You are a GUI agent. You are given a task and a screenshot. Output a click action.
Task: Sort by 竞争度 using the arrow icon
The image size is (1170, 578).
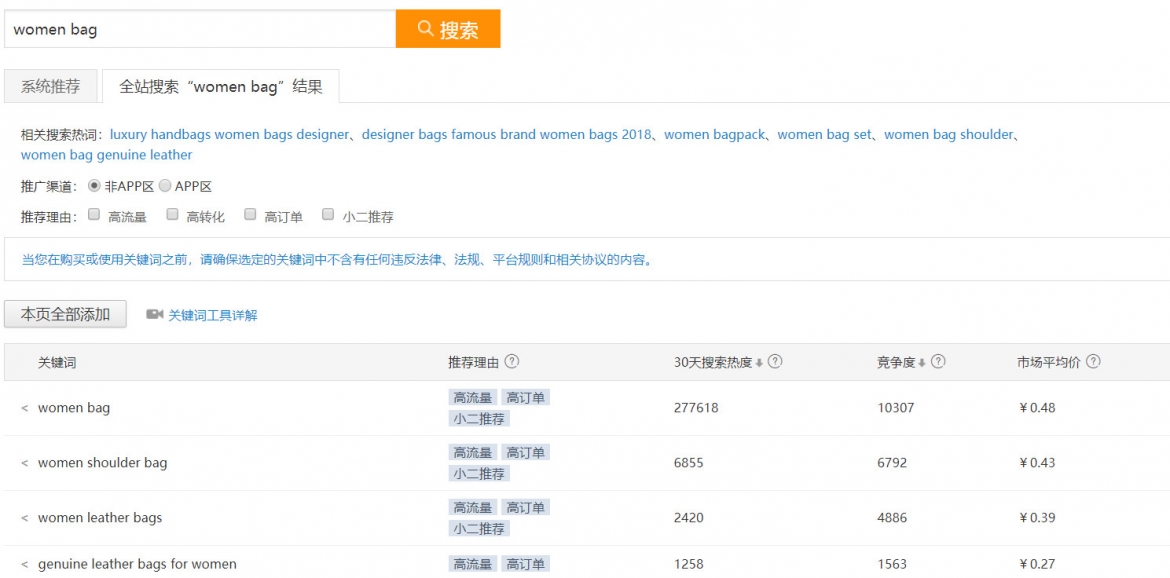pos(922,363)
